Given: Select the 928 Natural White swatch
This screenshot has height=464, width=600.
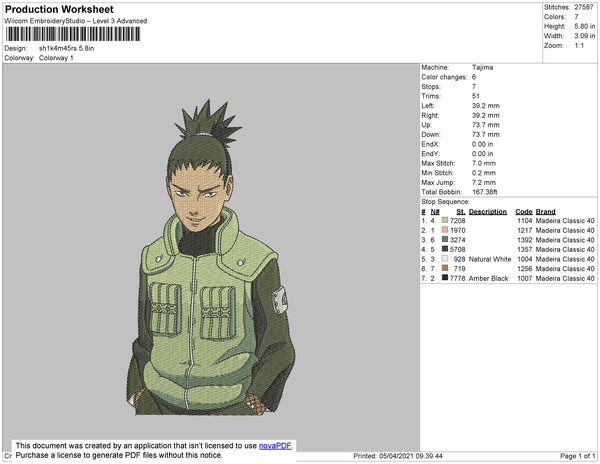Looking at the screenshot, I should [445, 259].
